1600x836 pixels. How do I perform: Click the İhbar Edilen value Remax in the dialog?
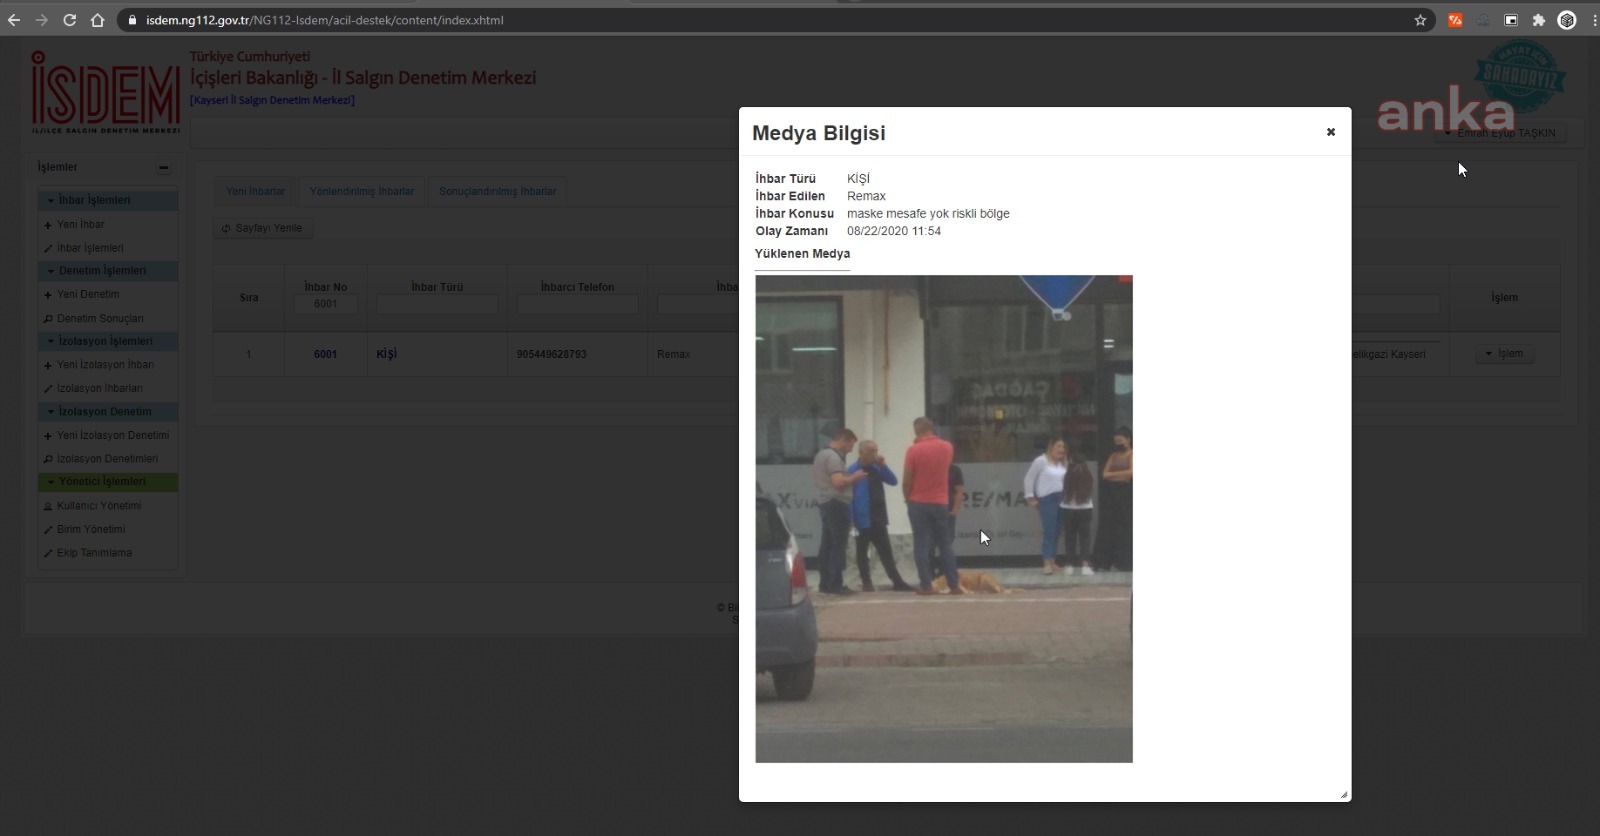tap(866, 196)
